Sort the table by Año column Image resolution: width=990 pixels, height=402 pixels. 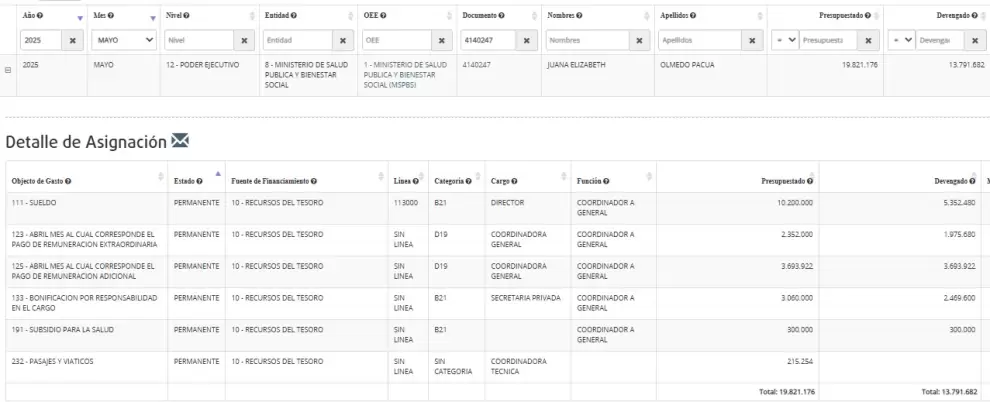[x=80, y=18]
